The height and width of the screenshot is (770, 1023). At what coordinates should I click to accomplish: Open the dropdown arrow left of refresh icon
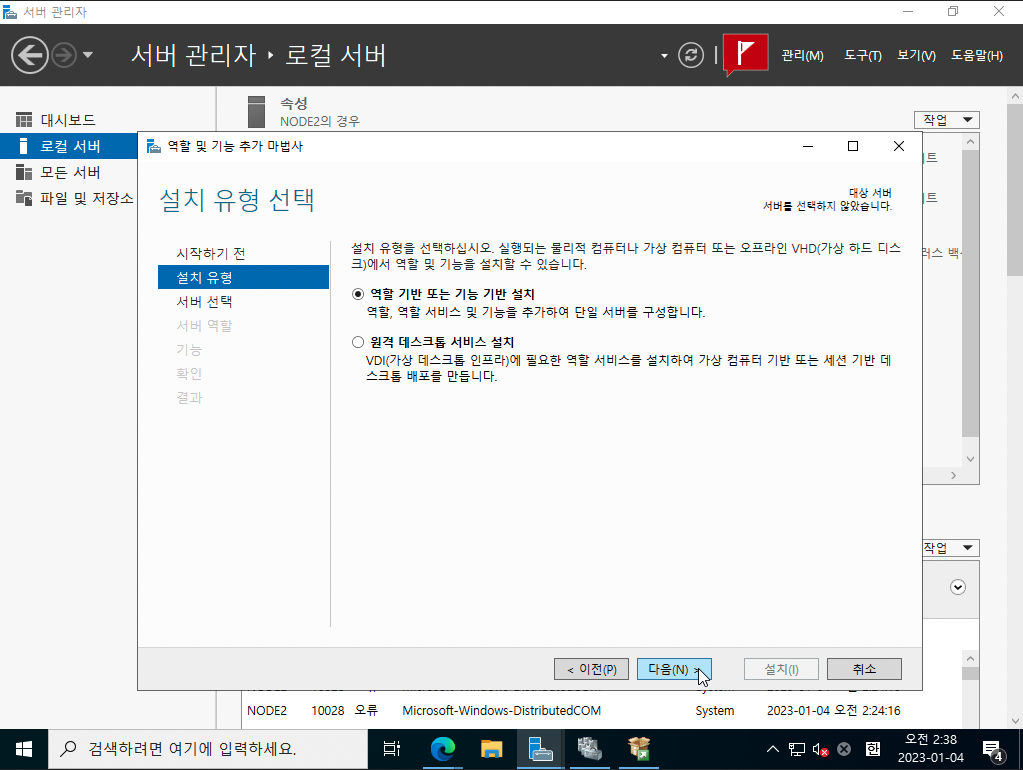664,55
